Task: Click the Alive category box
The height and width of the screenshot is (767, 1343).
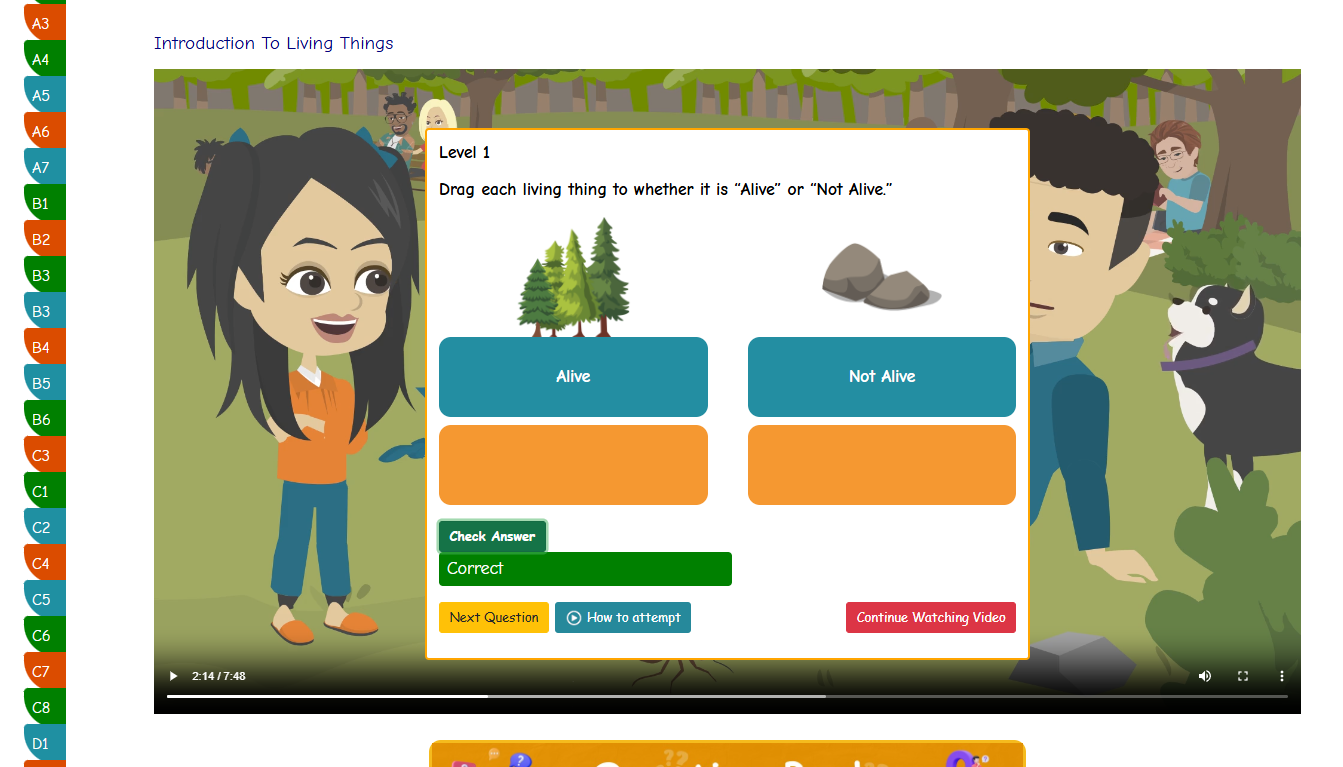Action: tap(573, 377)
